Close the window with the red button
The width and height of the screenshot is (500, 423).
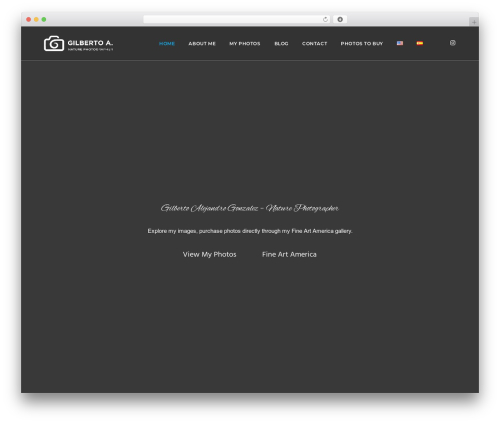pyautogui.click(x=29, y=19)
